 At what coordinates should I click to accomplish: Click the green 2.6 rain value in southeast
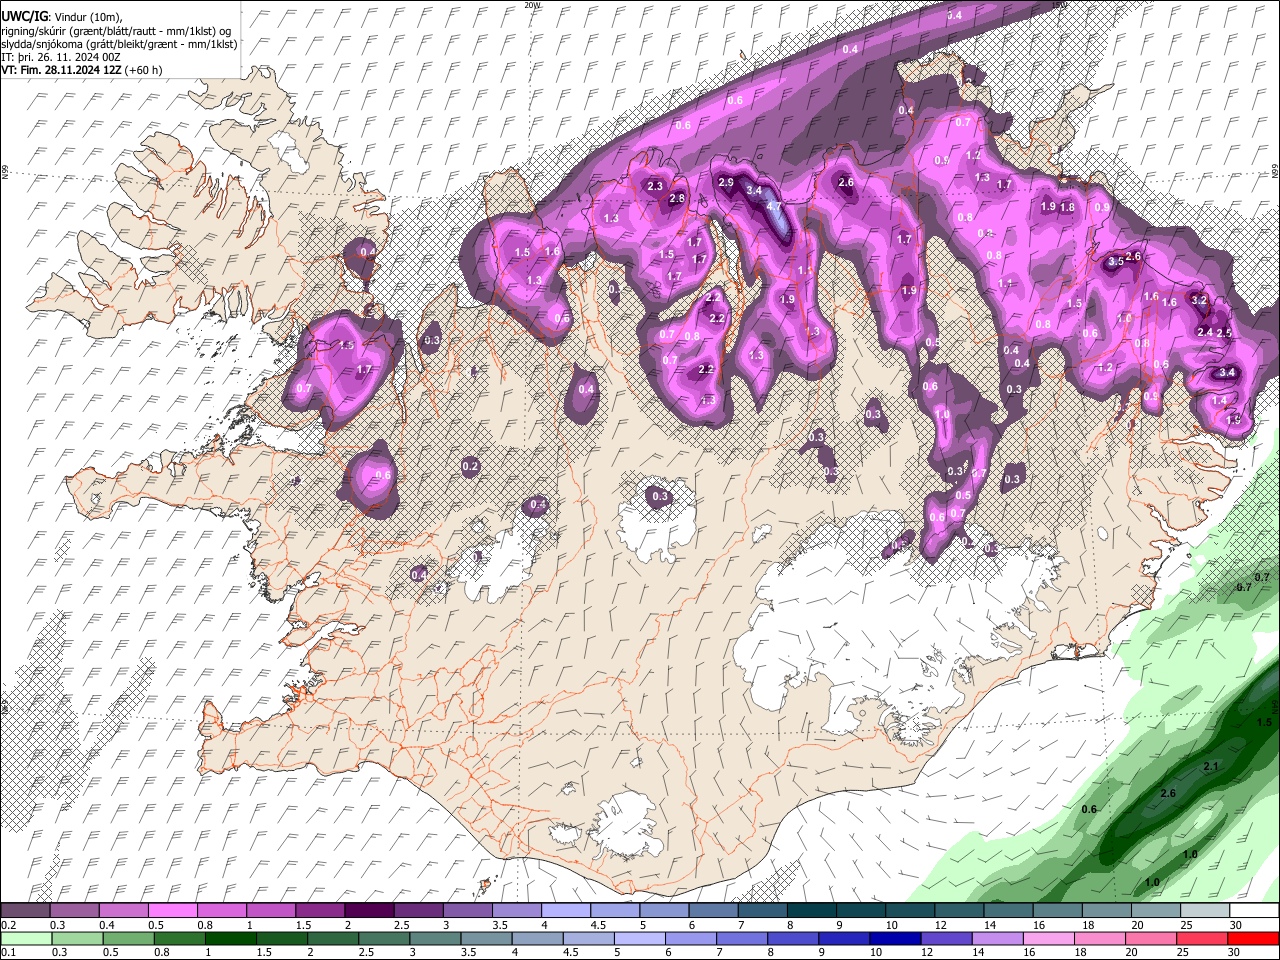(1168, 793)
